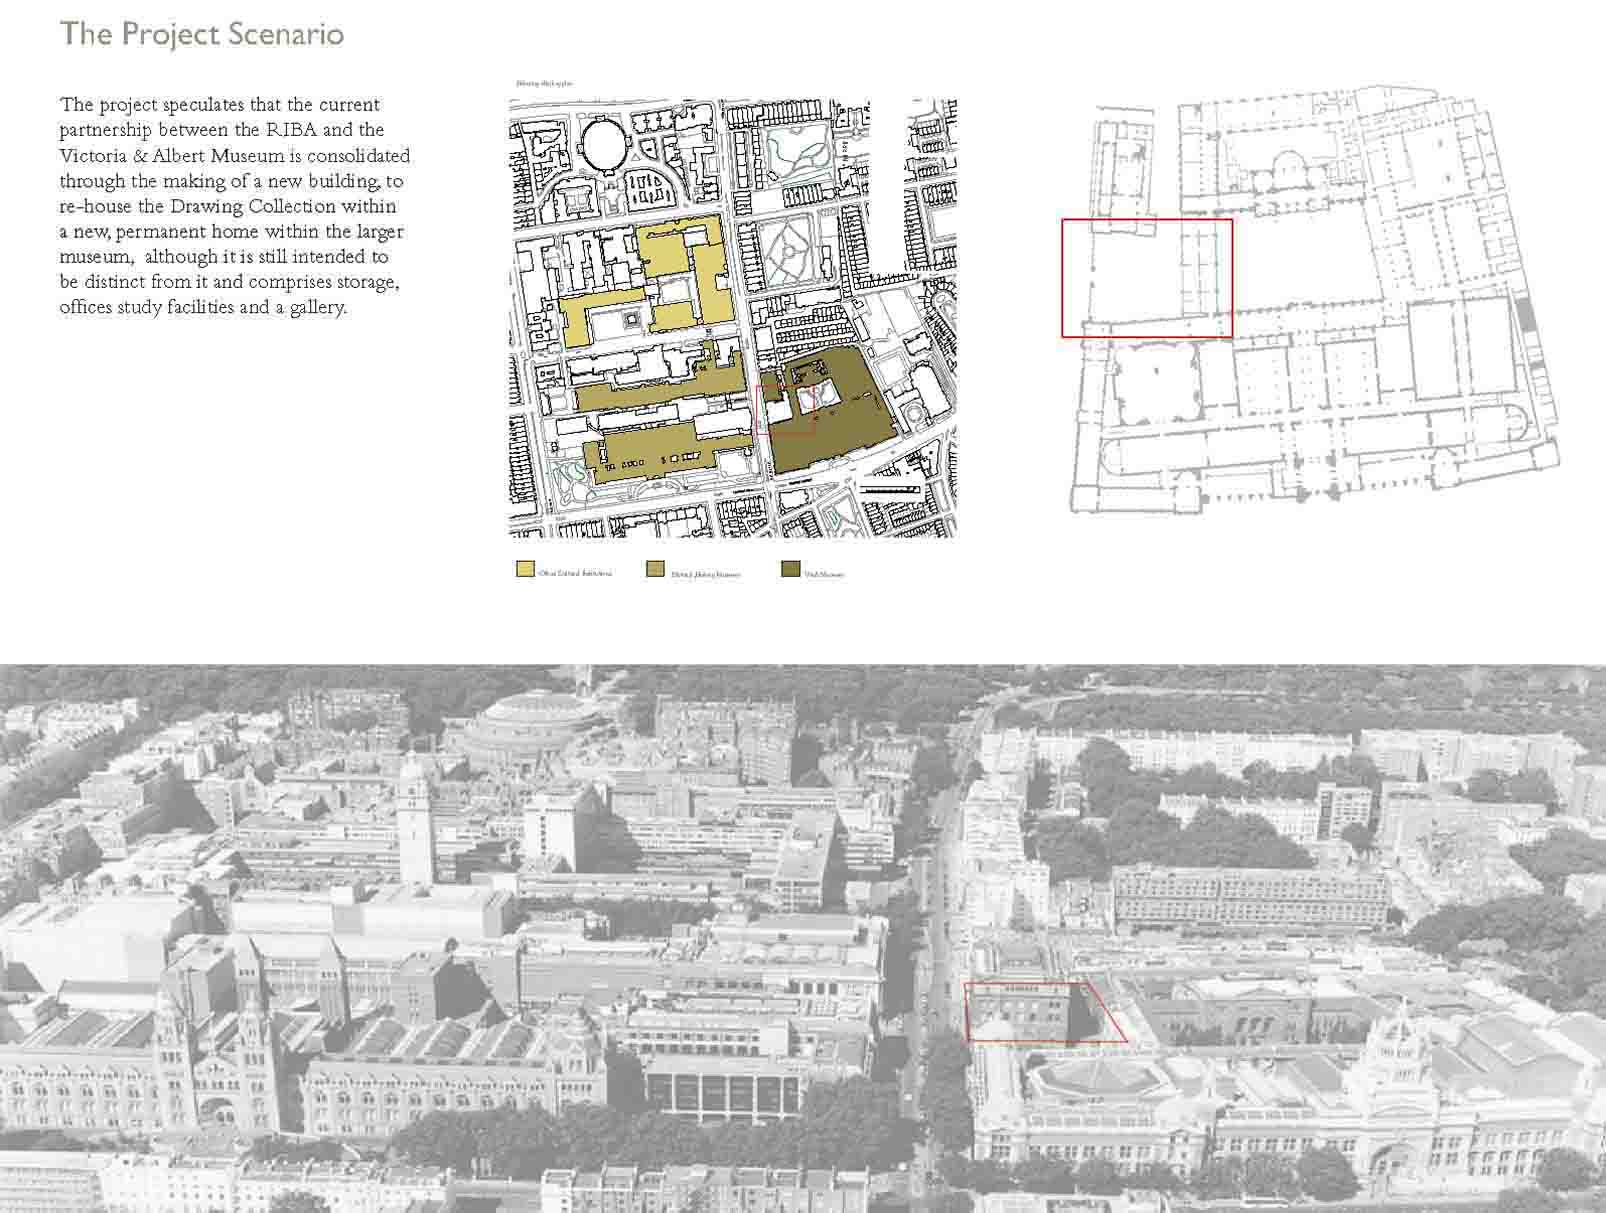
Task: Click the label beside the medium tan swatch
Action: click(705, 574)
